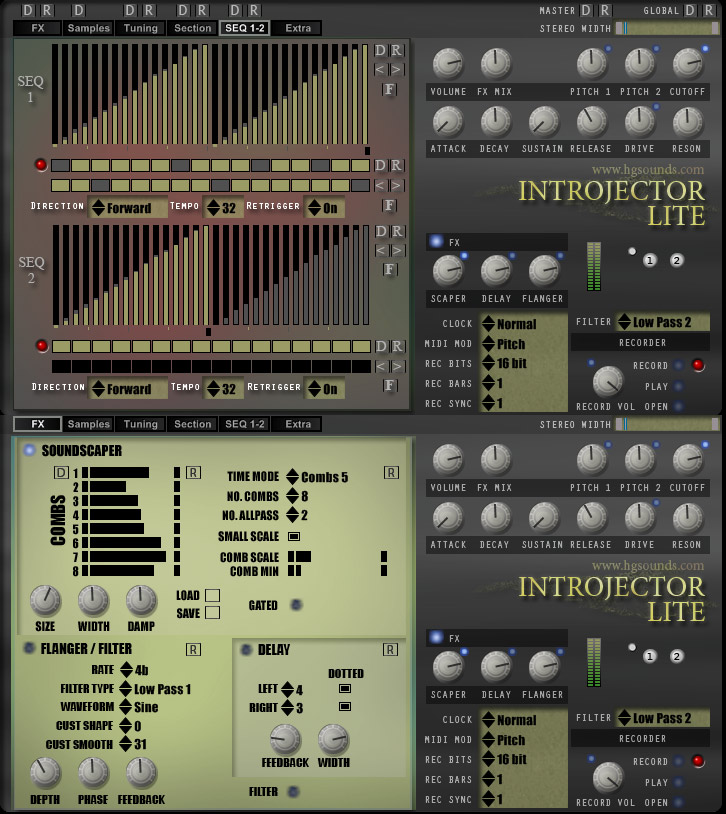Change upper Filter Low Pass 2 selector
Screen dimensions: 726x814
click(662, 322)
